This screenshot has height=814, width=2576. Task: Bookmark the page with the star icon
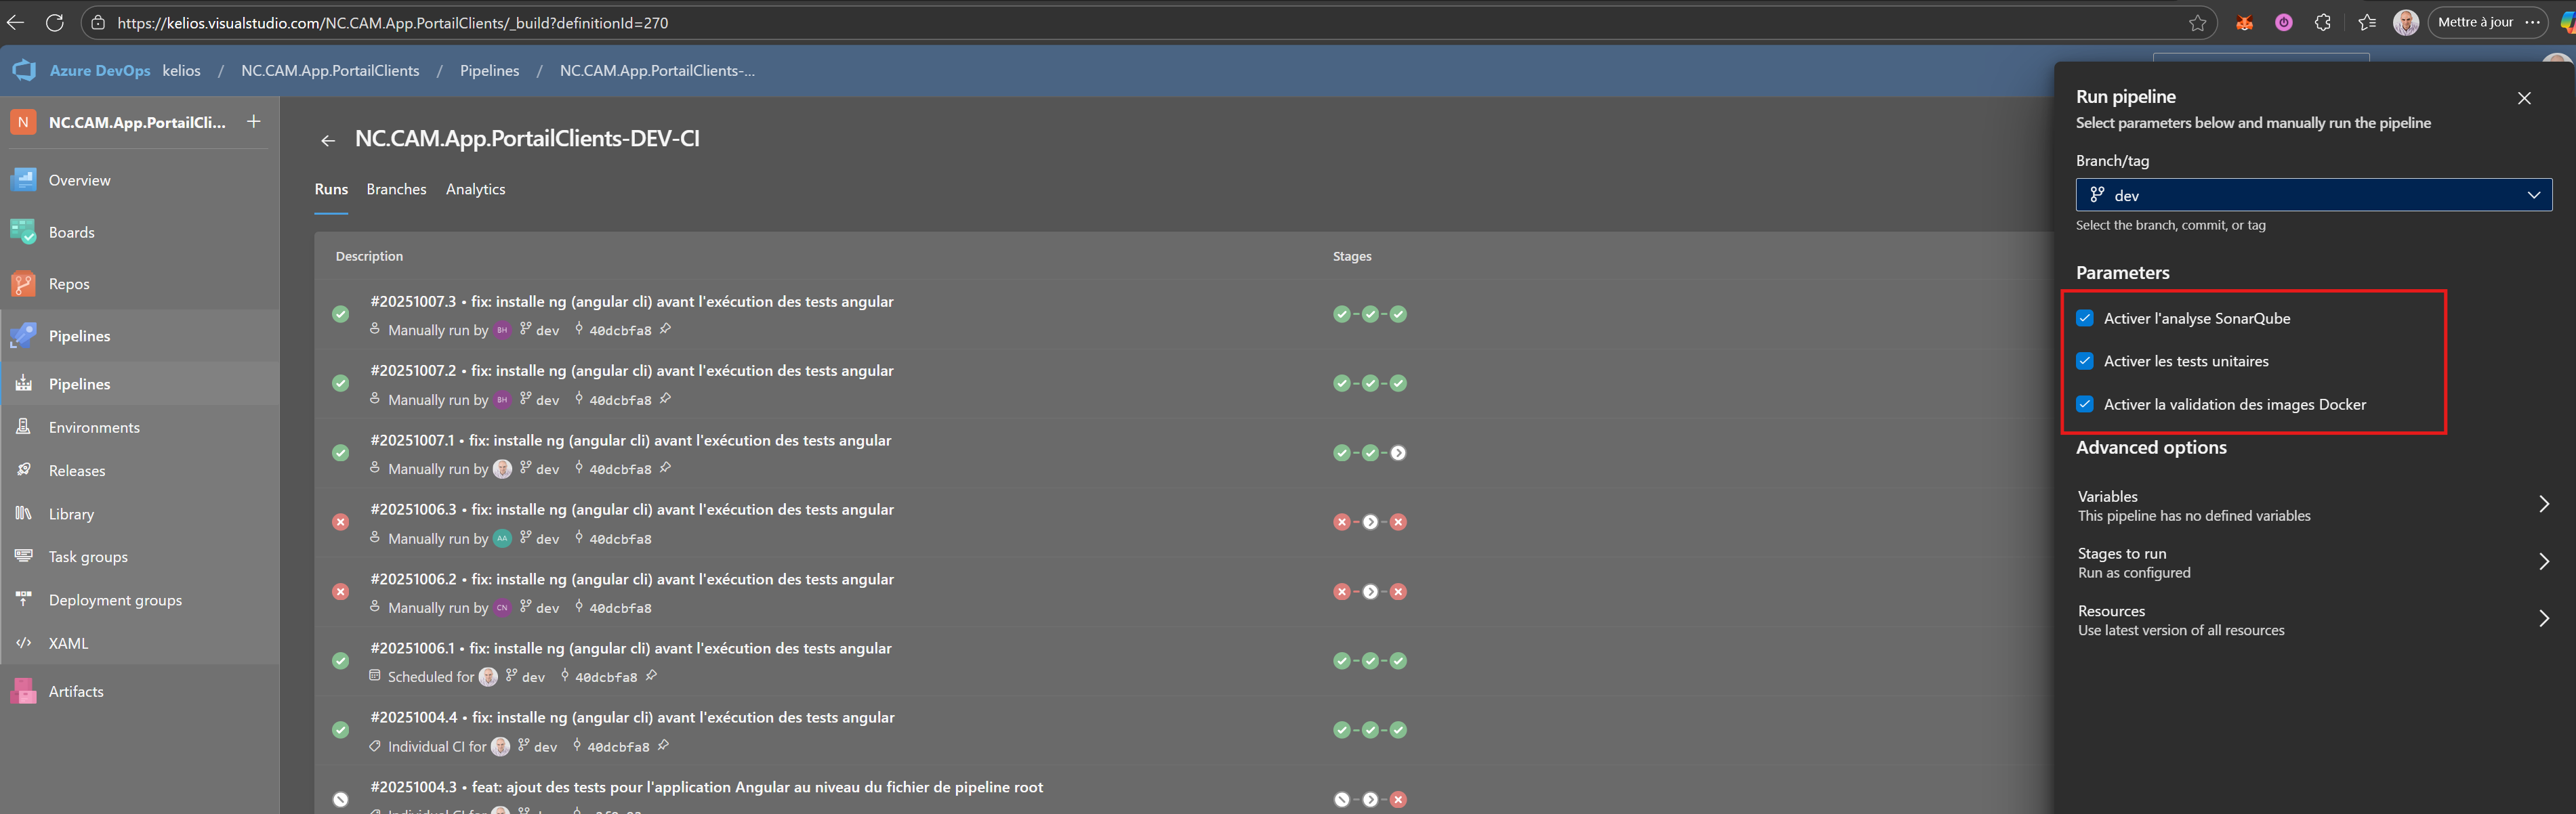[2197, 23]
